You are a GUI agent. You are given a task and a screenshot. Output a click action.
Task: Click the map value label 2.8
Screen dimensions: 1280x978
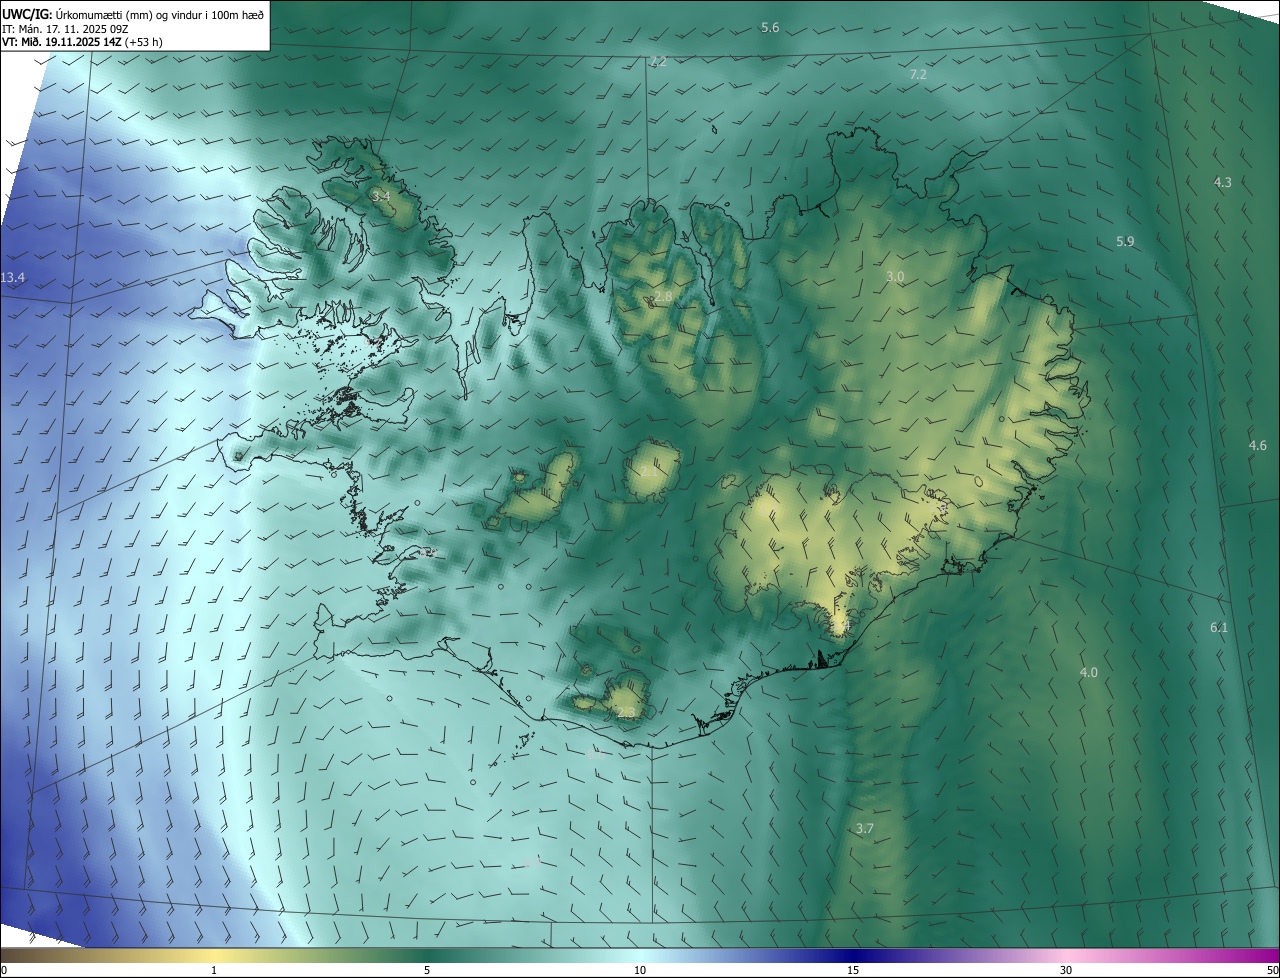(x=663, y=298)
